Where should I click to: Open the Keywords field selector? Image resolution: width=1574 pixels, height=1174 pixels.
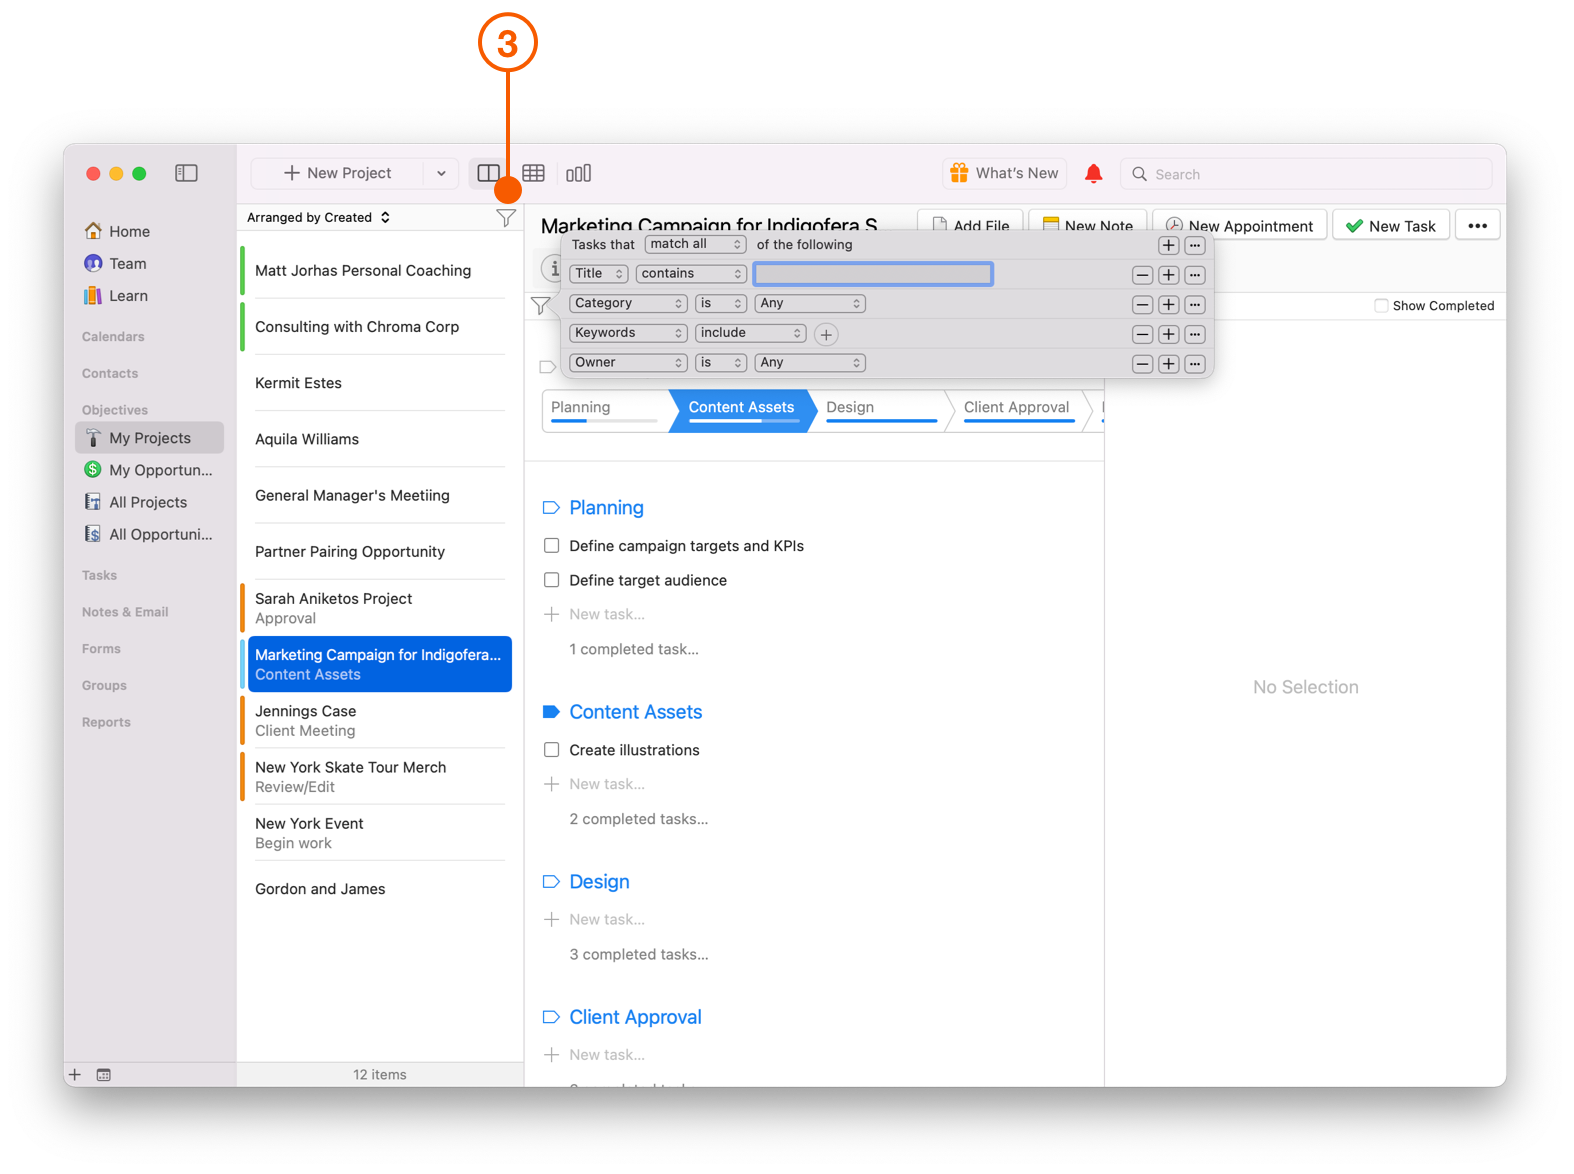[x=628, y=333]
